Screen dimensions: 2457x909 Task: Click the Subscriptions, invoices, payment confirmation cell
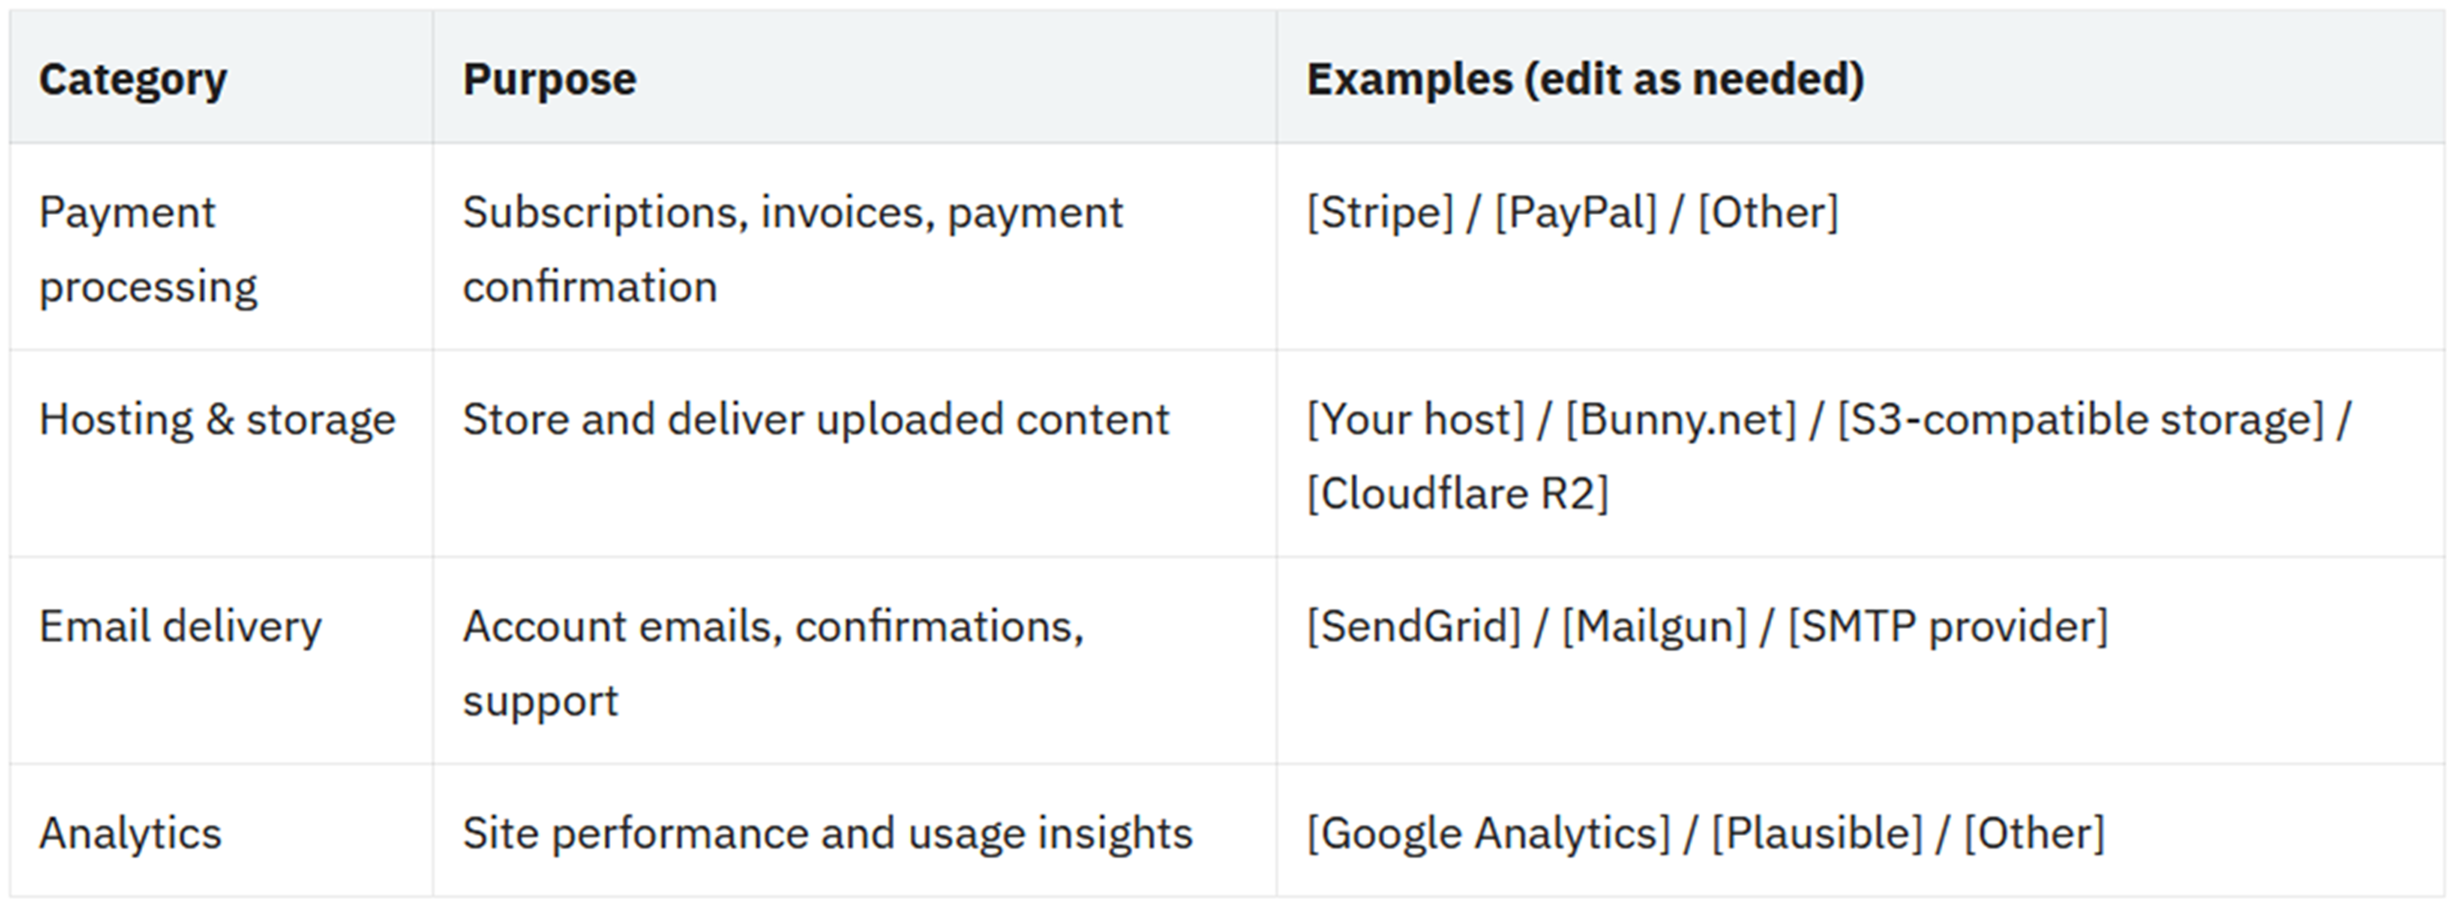pos(792,249)
